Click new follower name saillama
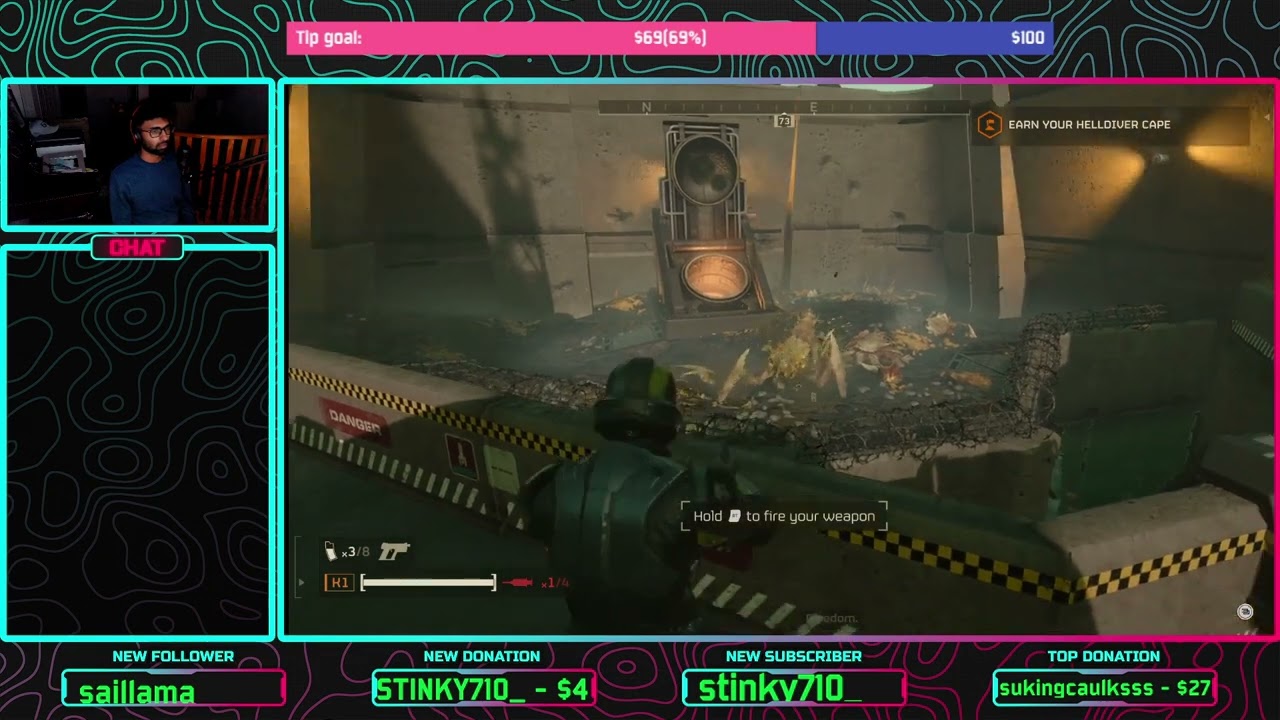 (137, 691)
